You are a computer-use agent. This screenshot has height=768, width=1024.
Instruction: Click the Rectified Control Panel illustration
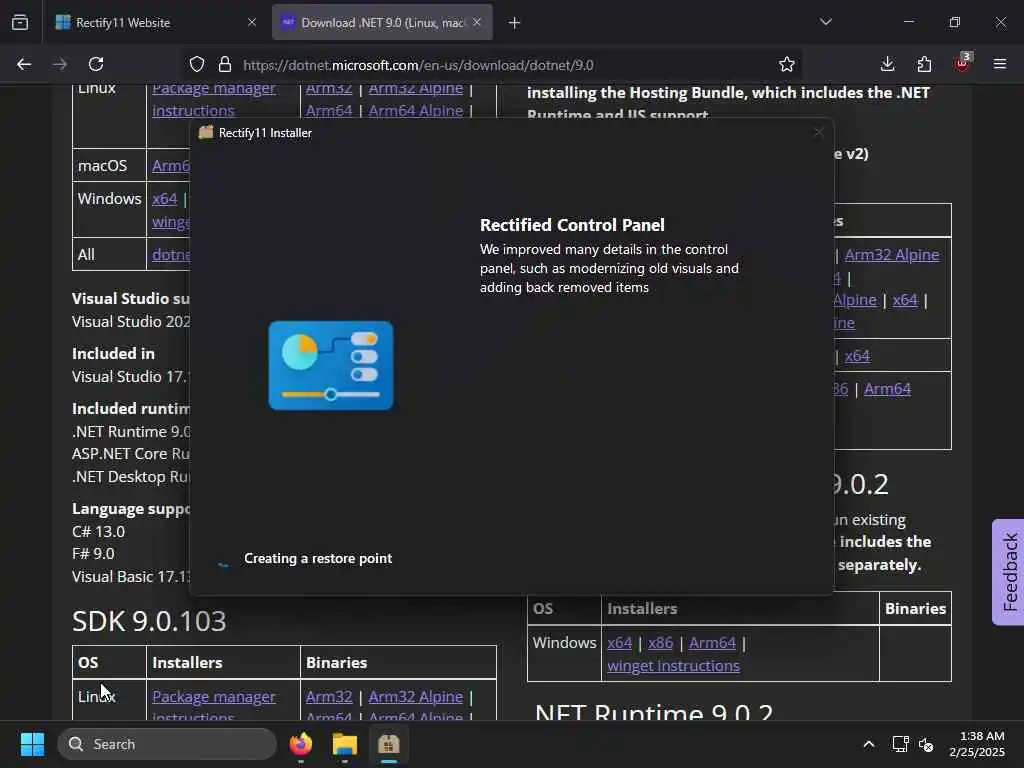click(x=331, y=366)
